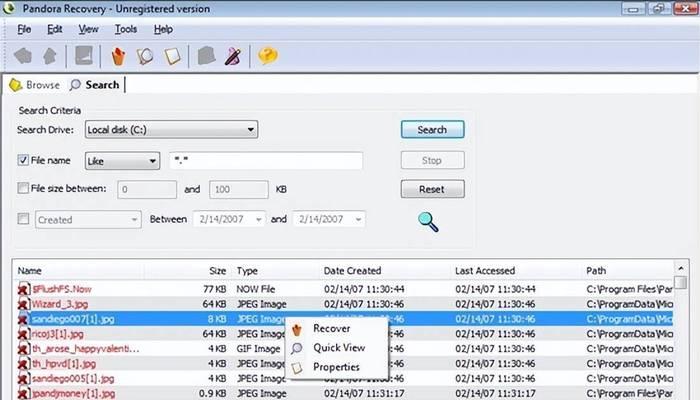The height and width of the screenshot is (400, 700).
Task: Click the orange Recover toolbar icon
Action: click(118, 56)
